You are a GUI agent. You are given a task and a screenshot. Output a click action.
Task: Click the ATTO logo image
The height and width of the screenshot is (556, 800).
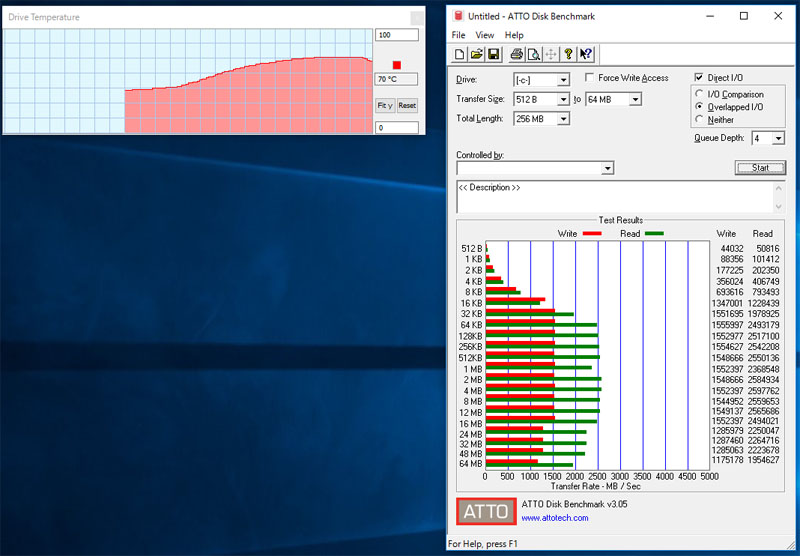(x=486, y=511)
